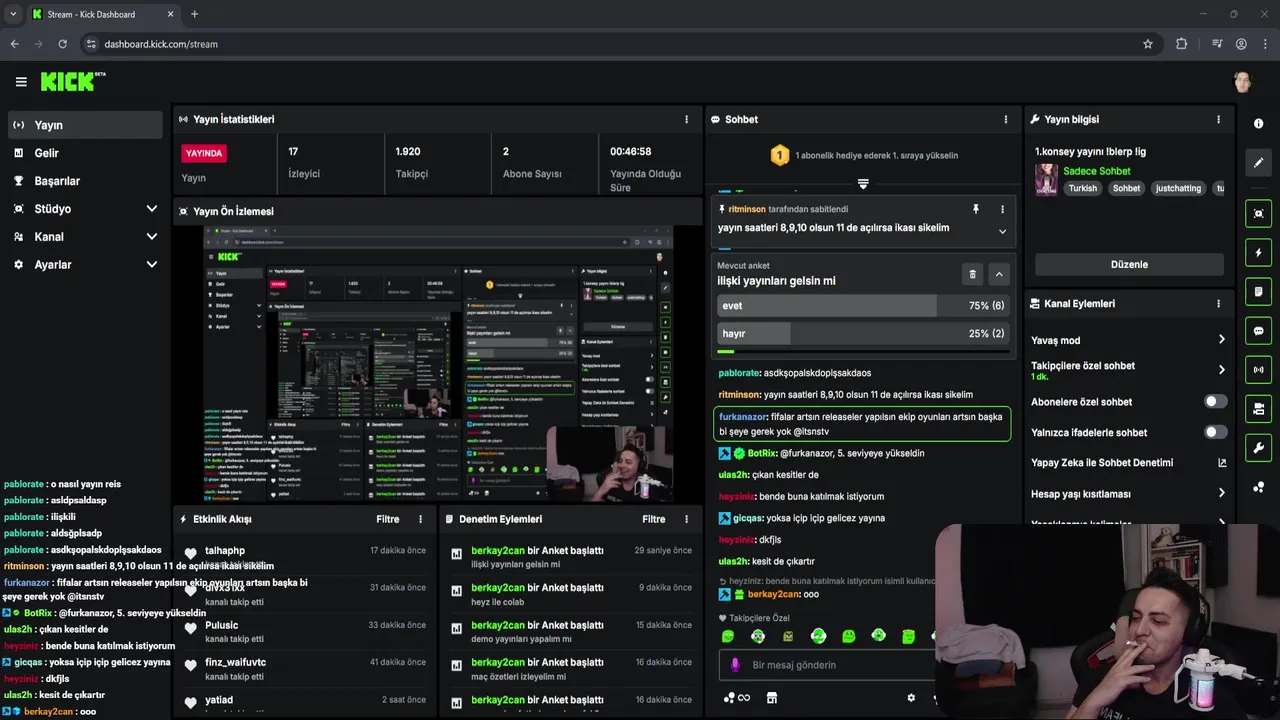Screen dimensions: 1280x720
Task: Toggle the channel actions icon in right toolbar
Action: click(1258, 409)
